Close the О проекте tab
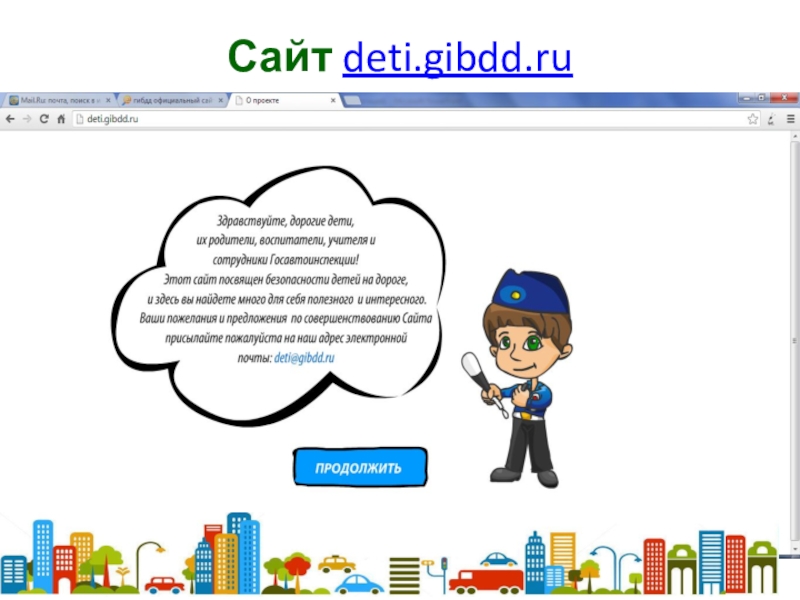 coord(333,101)
